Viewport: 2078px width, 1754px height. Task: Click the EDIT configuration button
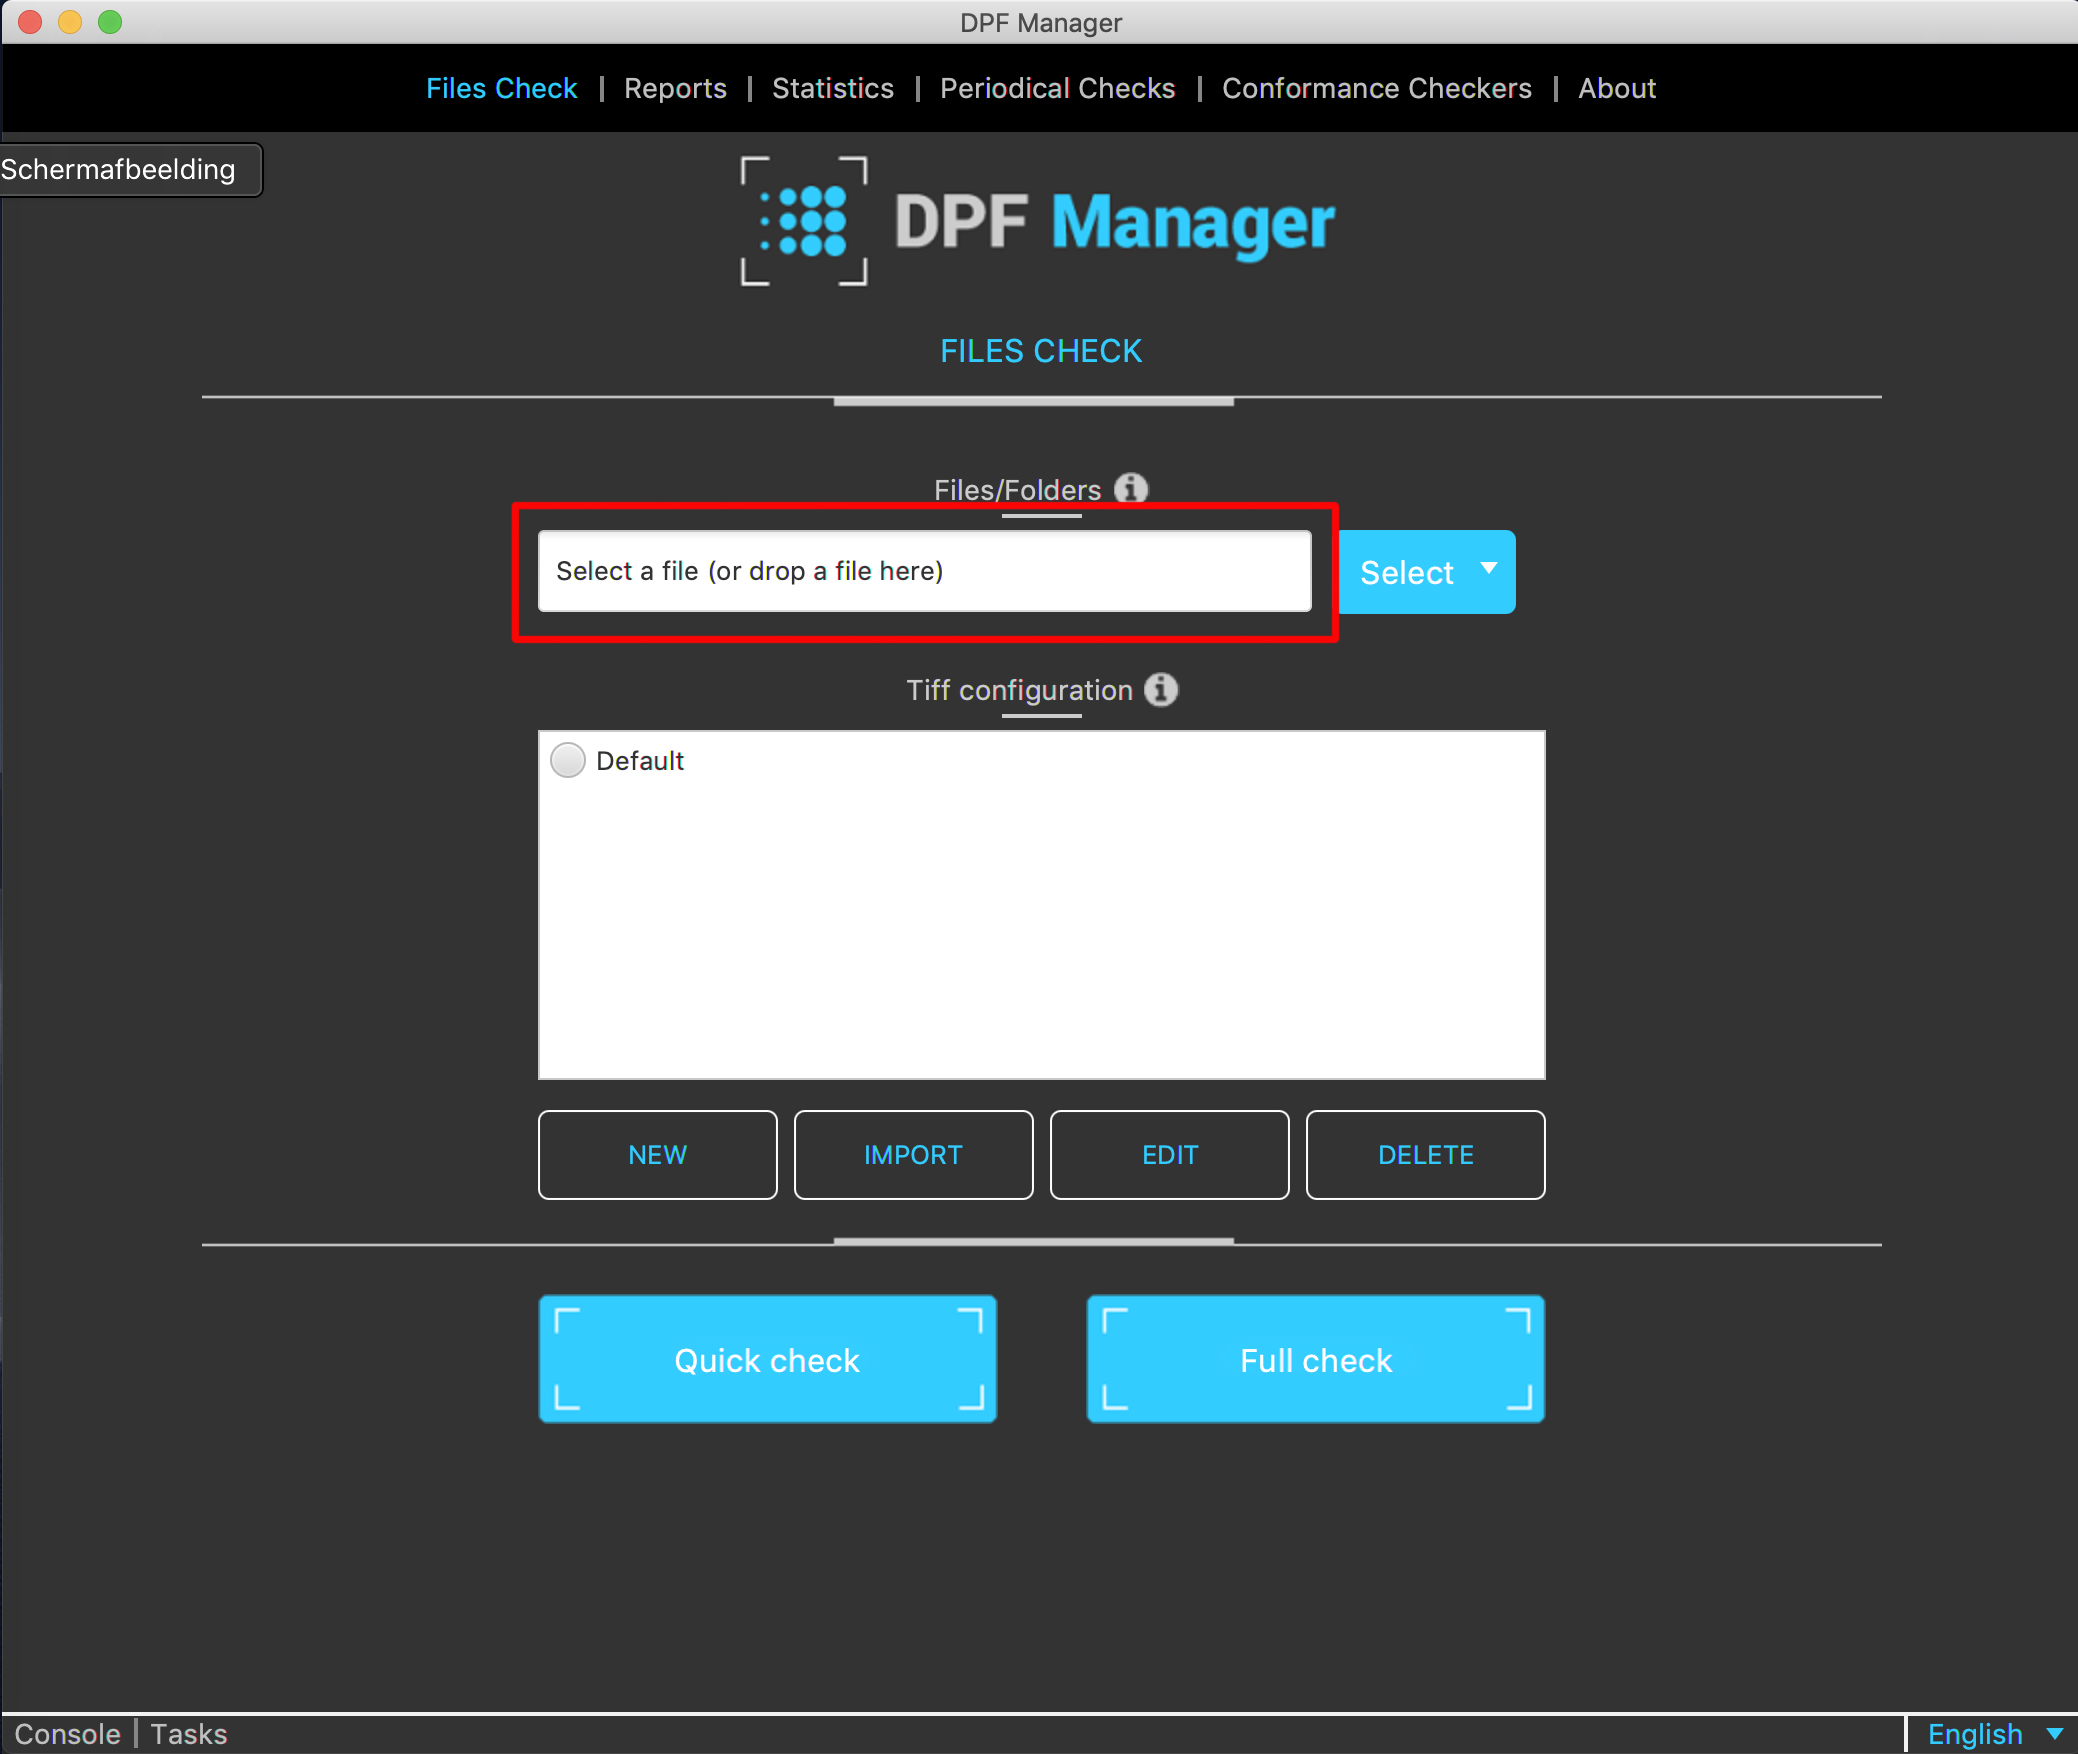(1169, 1155)
